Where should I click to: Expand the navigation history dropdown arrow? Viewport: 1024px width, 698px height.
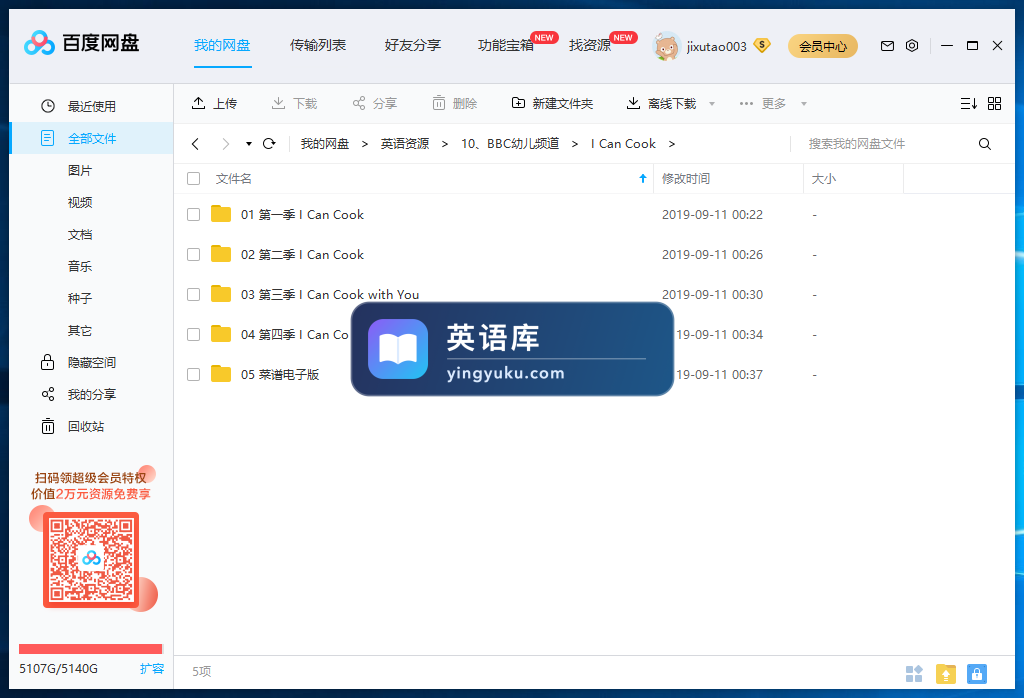(x=249, y=144)
